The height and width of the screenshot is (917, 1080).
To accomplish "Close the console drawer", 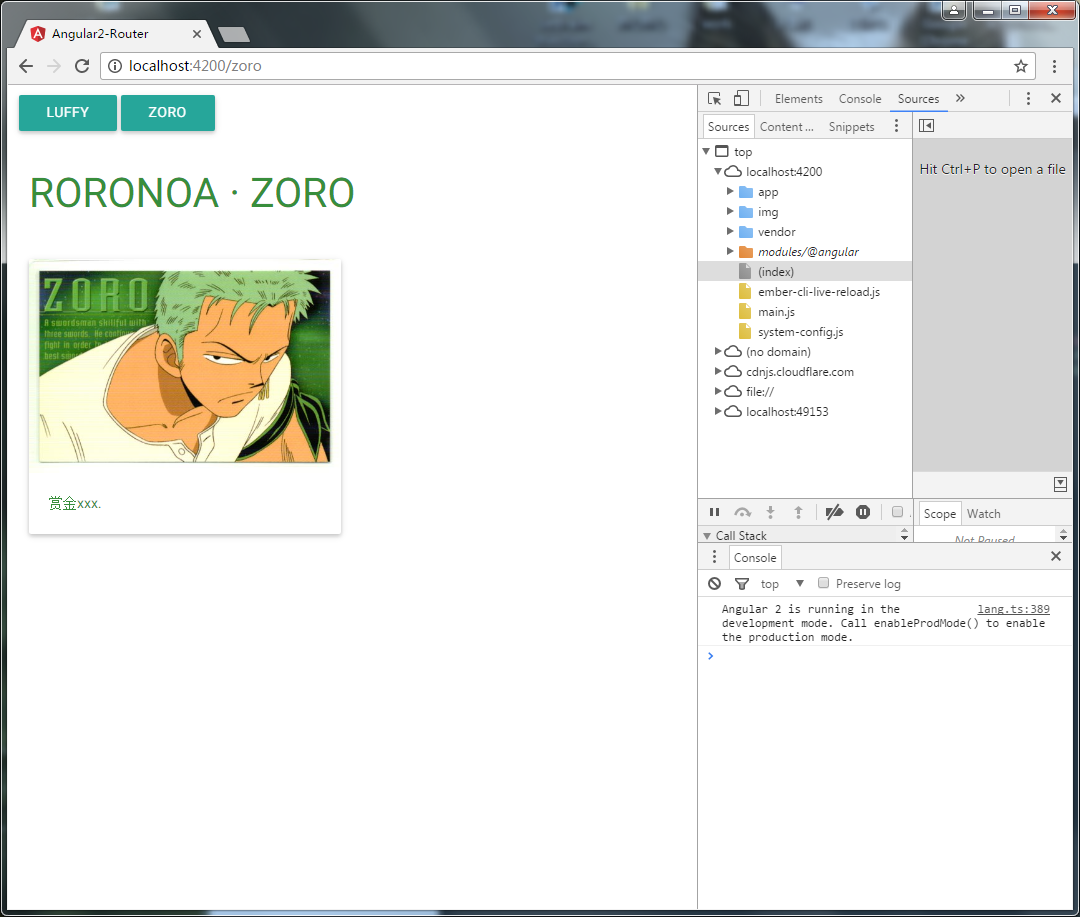I will point(1056,556).
